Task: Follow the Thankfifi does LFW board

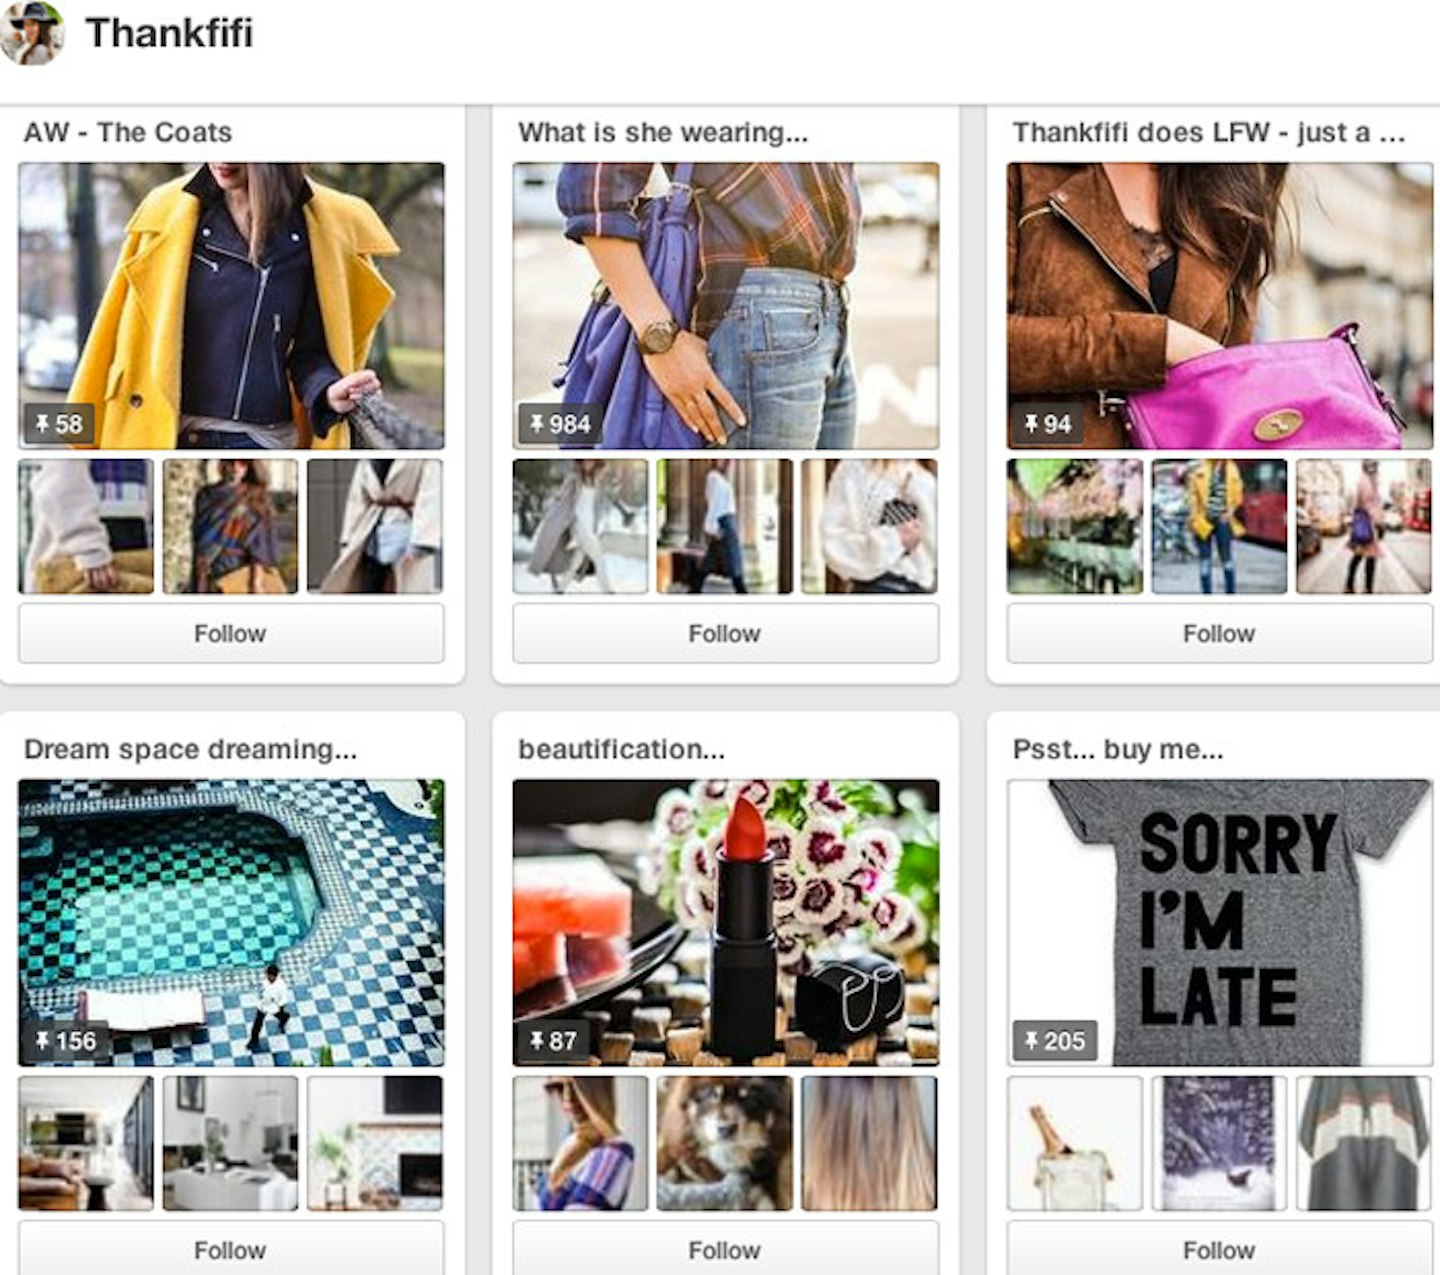Action: [x=1220, y=633]
